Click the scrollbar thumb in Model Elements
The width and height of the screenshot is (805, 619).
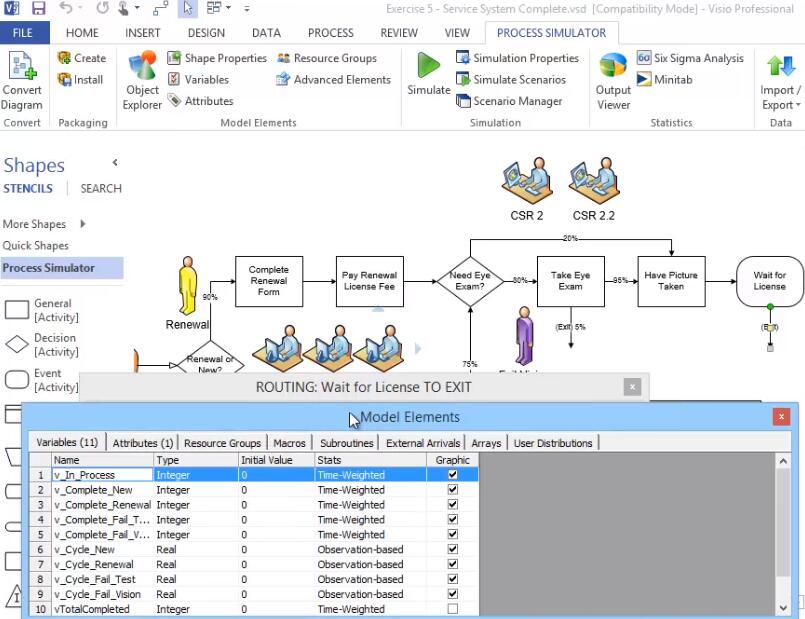[x=782, y=523]
